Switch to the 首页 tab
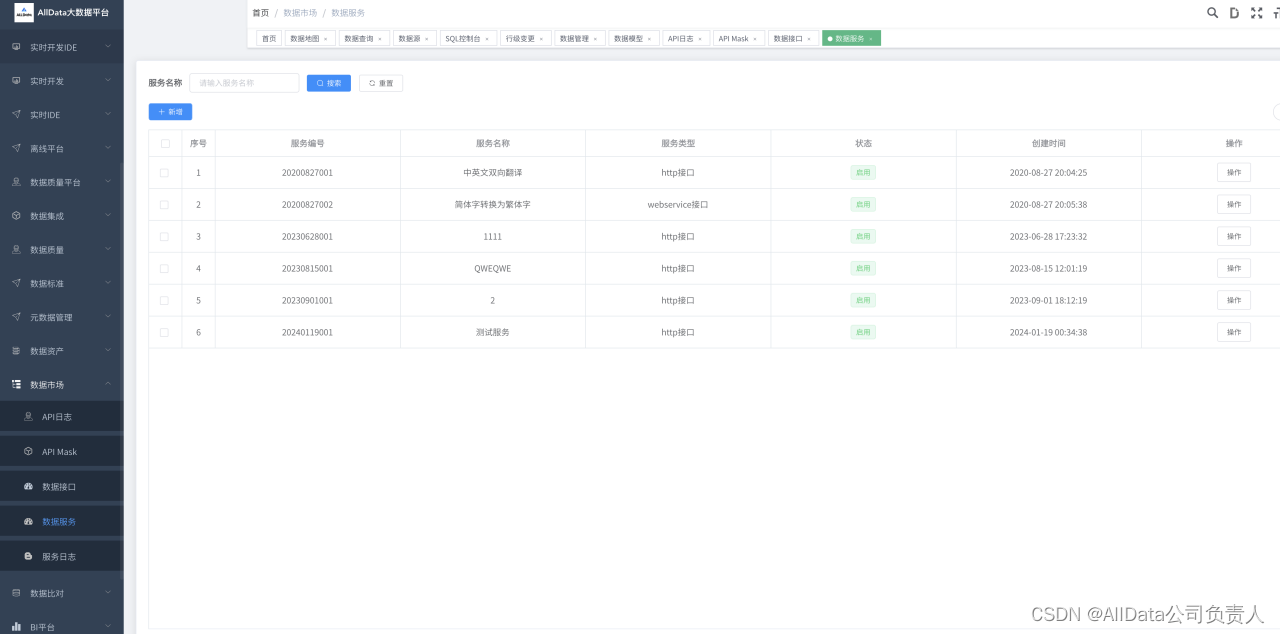 [269, 38]
